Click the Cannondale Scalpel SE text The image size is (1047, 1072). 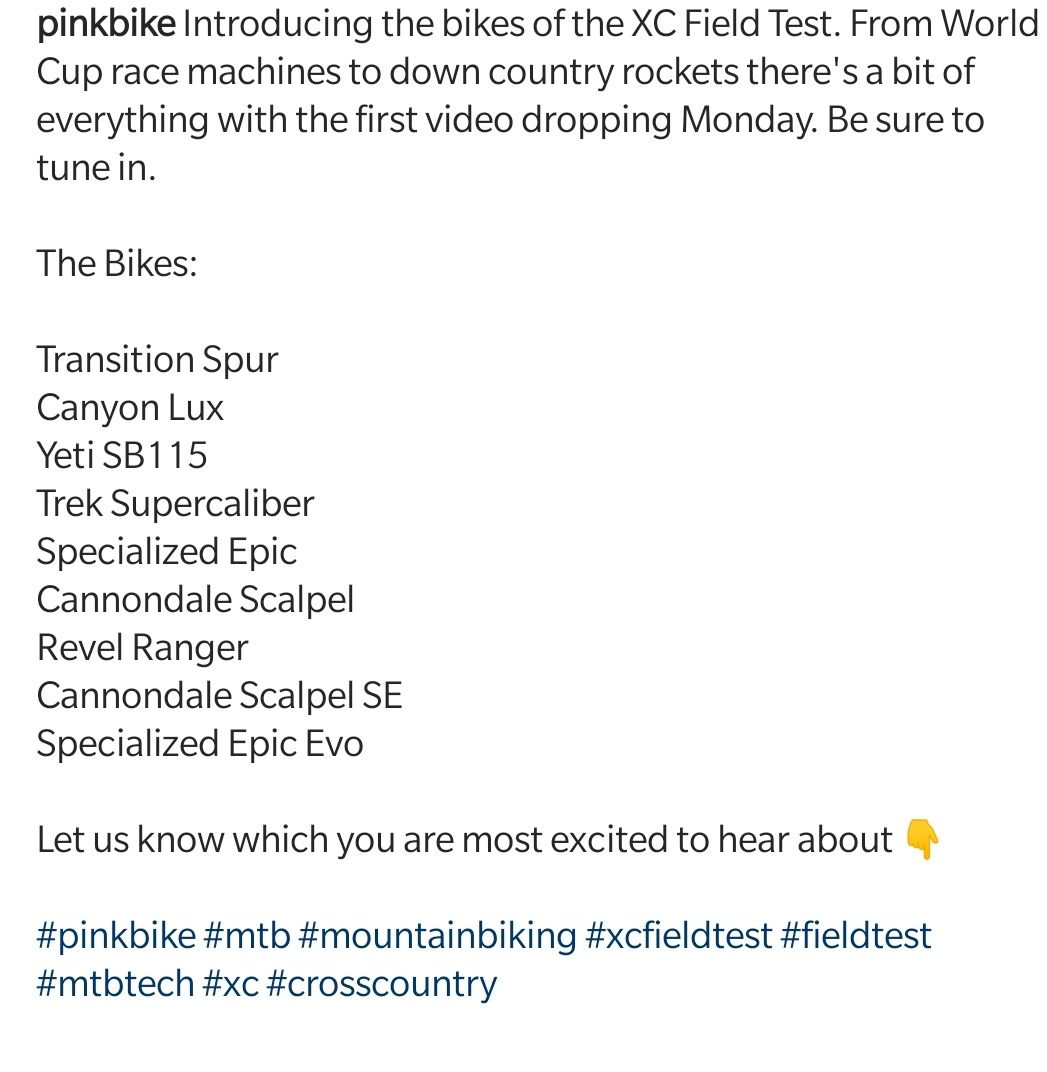[x=220, y=696]
